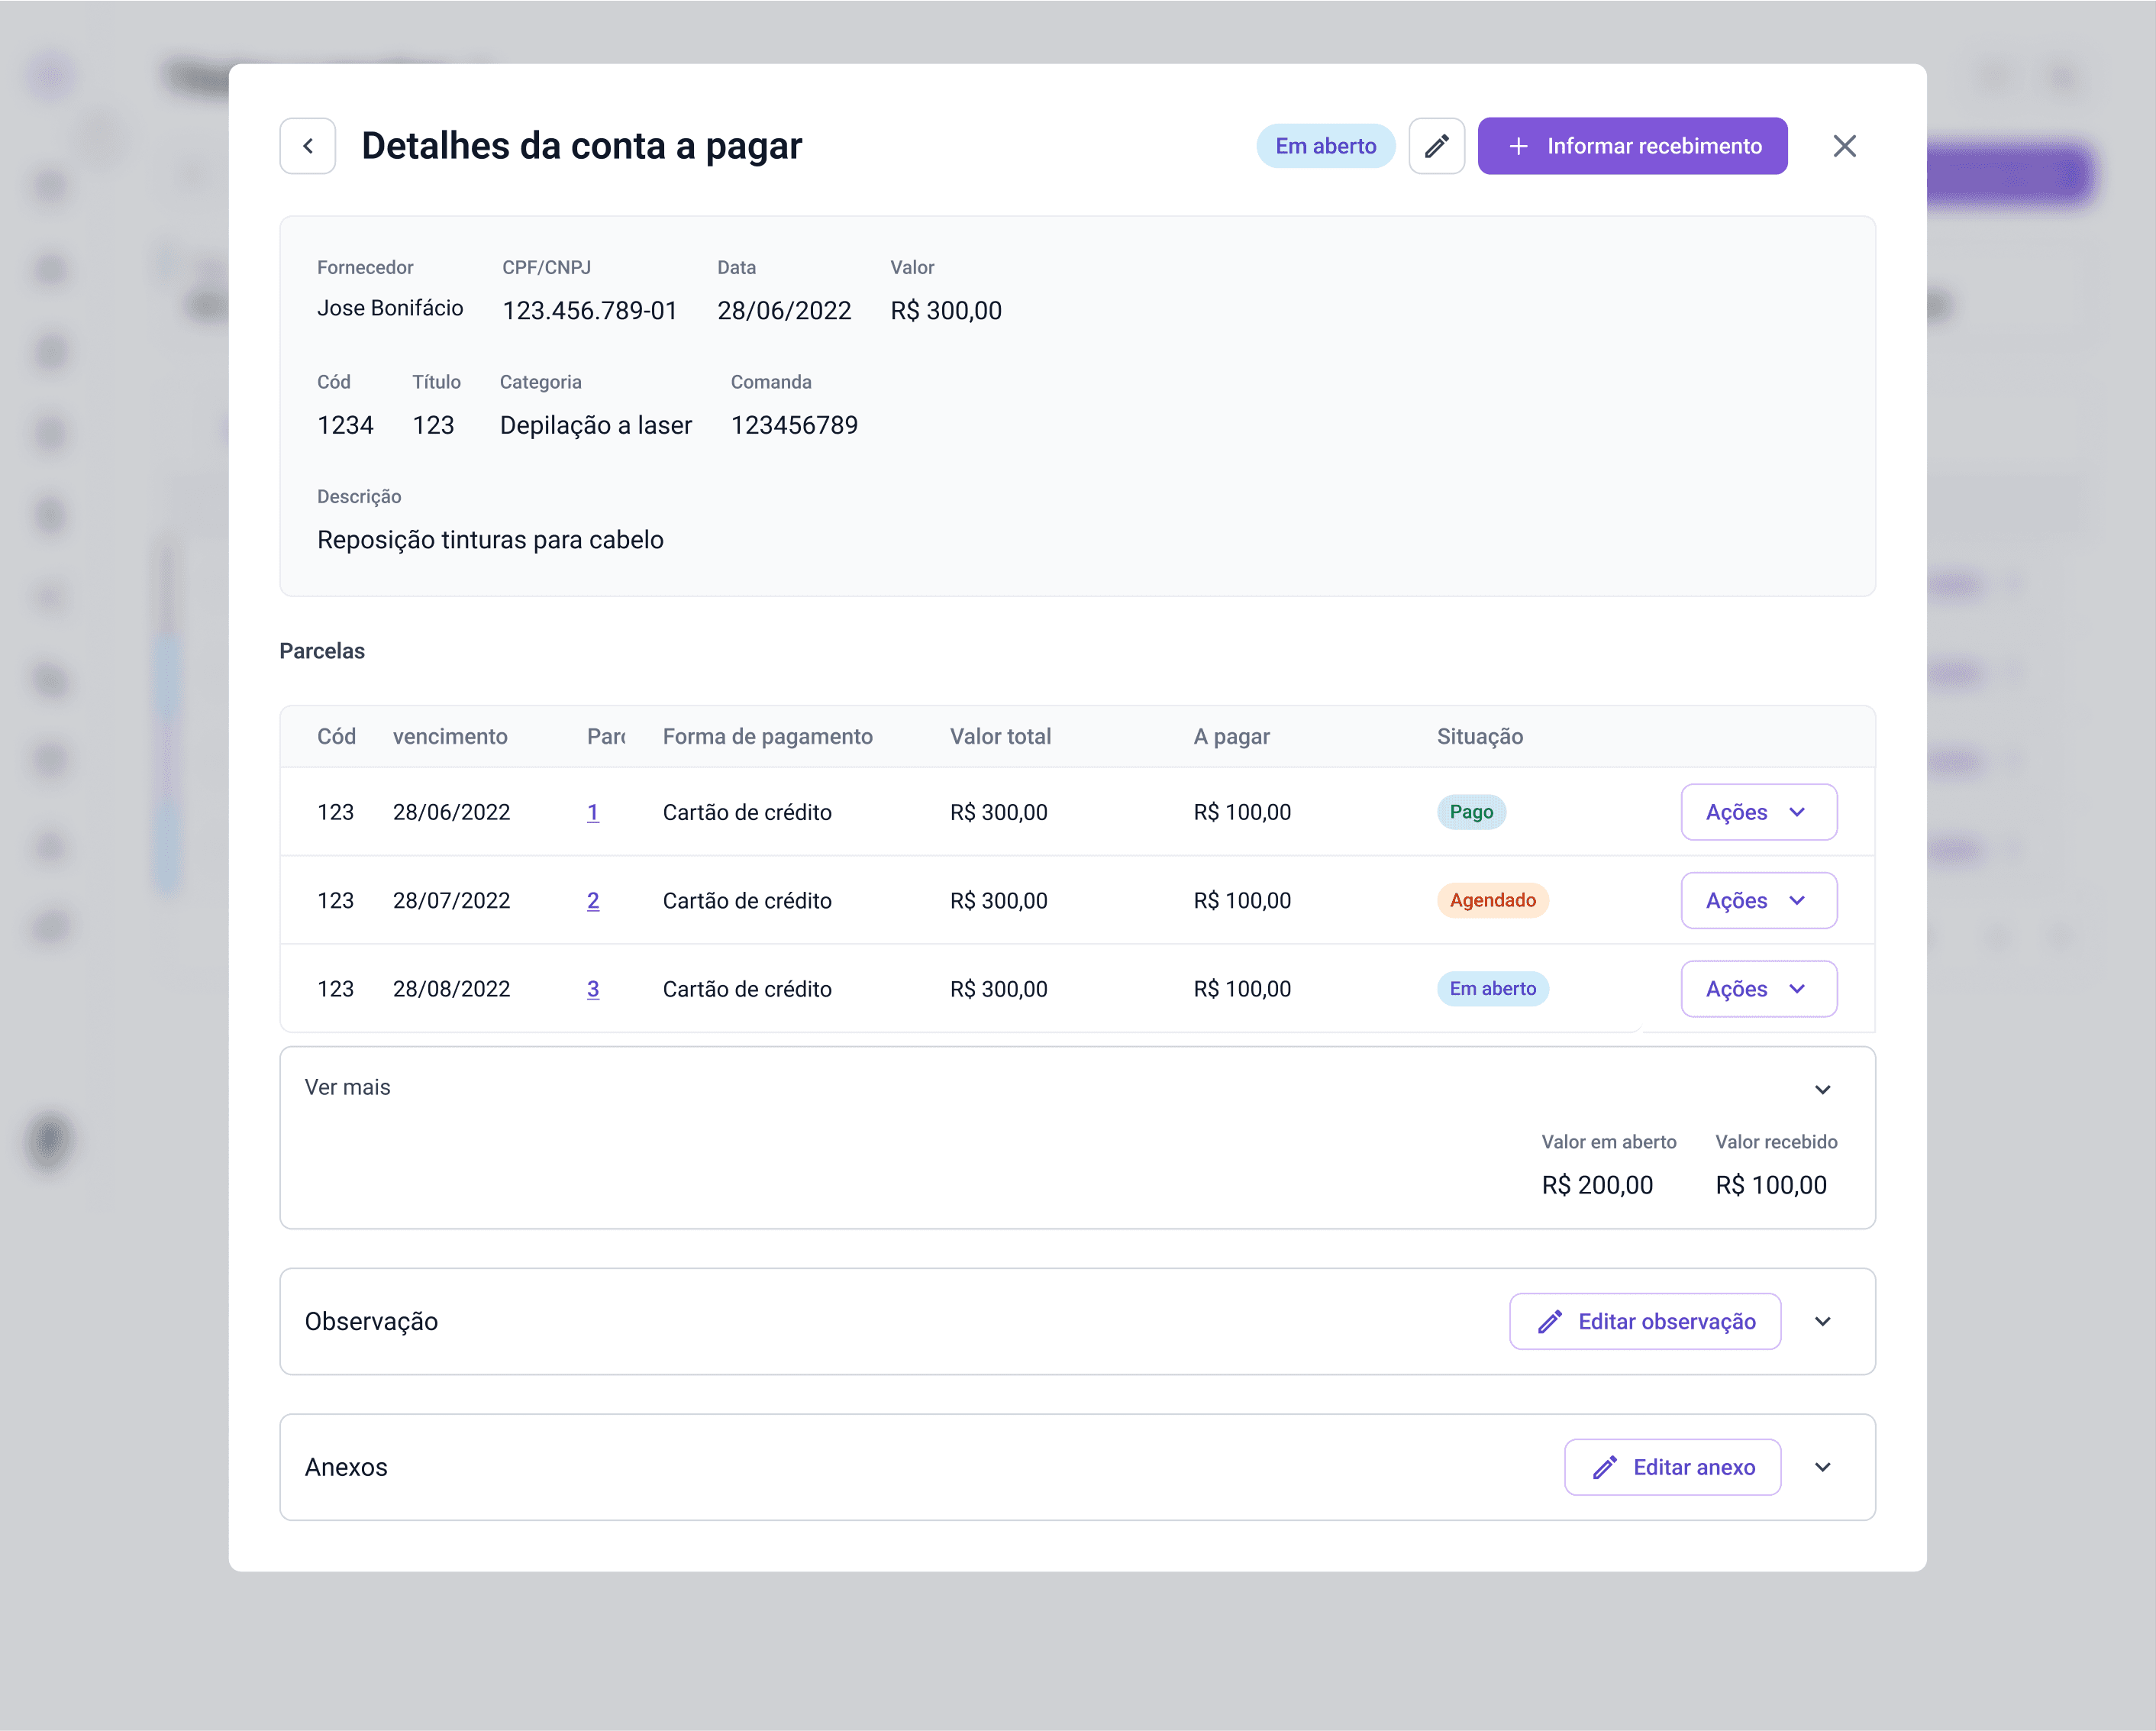Select Cód value 1234
Image resolution: width=2156 pixels, height=1731 pixels.
(x=345, y=425)
